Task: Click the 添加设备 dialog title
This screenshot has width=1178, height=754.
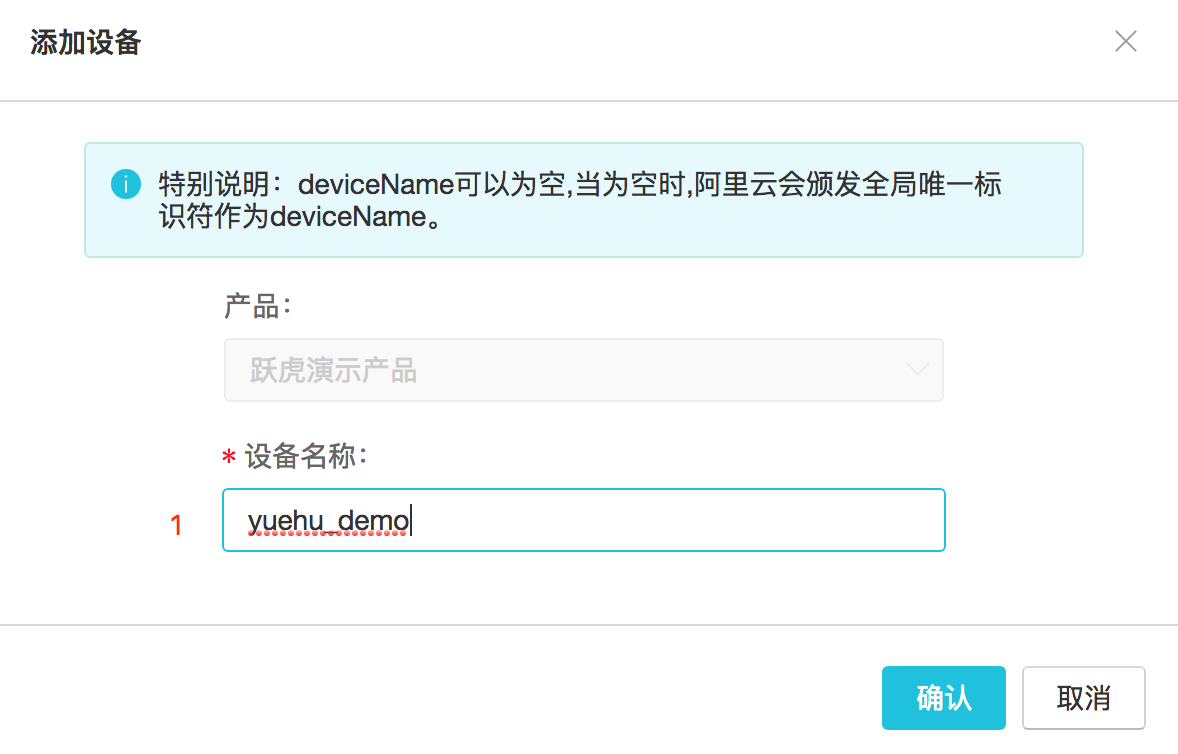Action: (x=86, y=42)
